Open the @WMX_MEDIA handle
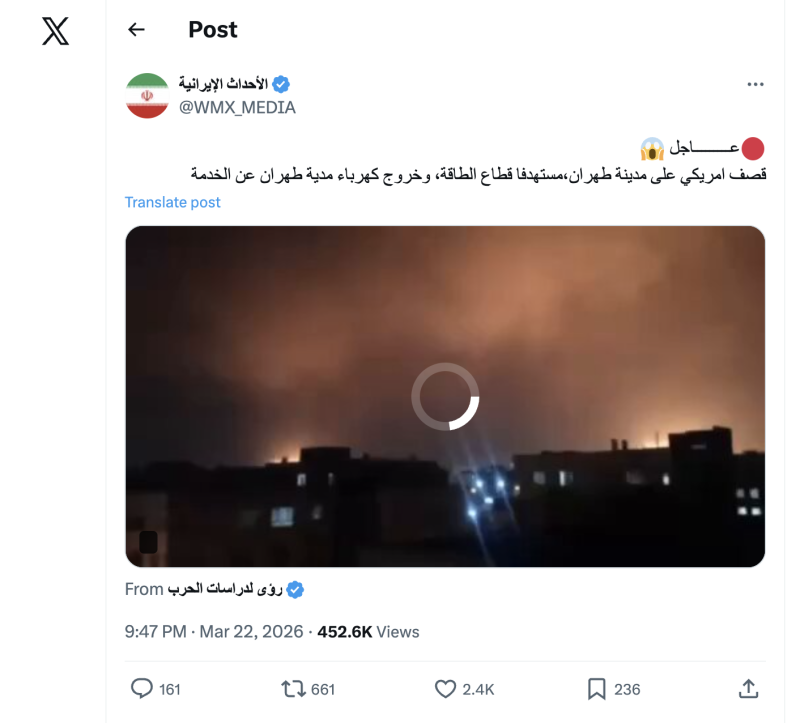Screen dimensions: 800x723 click(237, 108)
